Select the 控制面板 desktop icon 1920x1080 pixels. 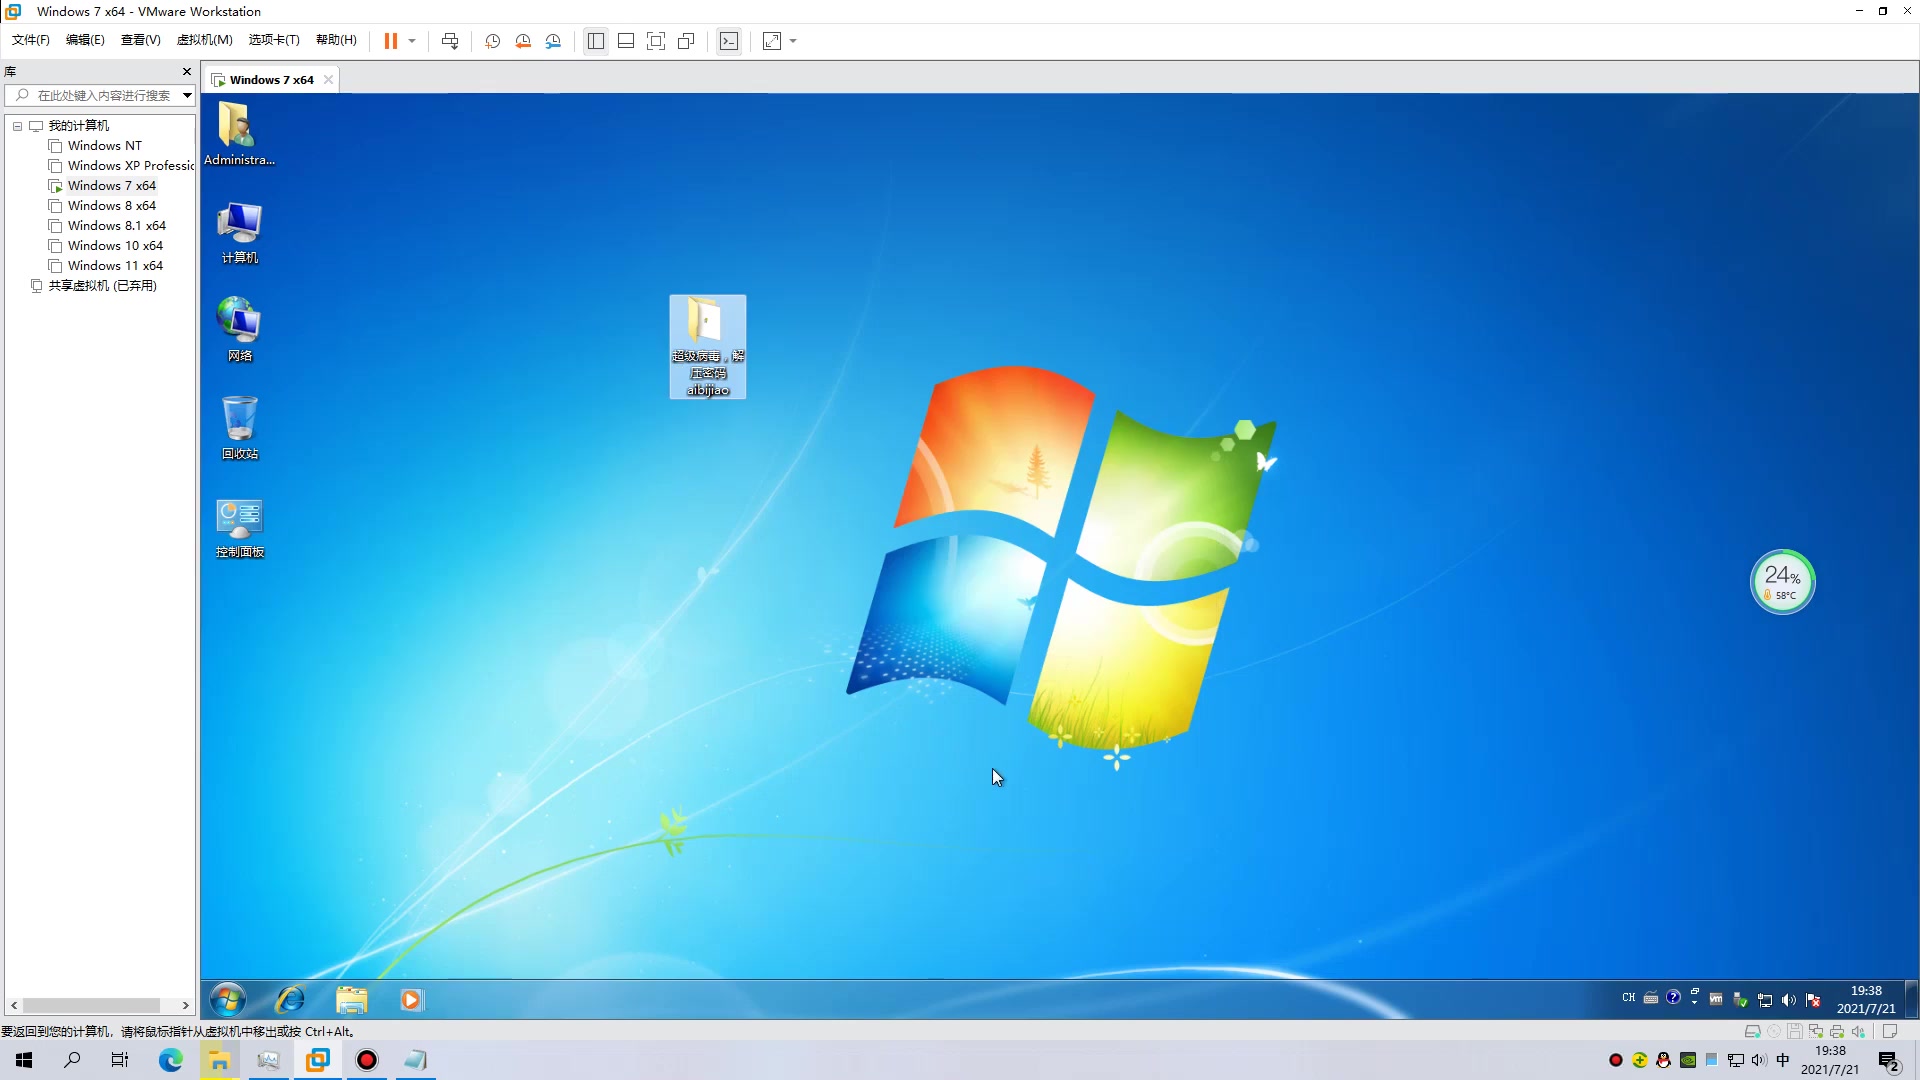click(x=239, y=528)
